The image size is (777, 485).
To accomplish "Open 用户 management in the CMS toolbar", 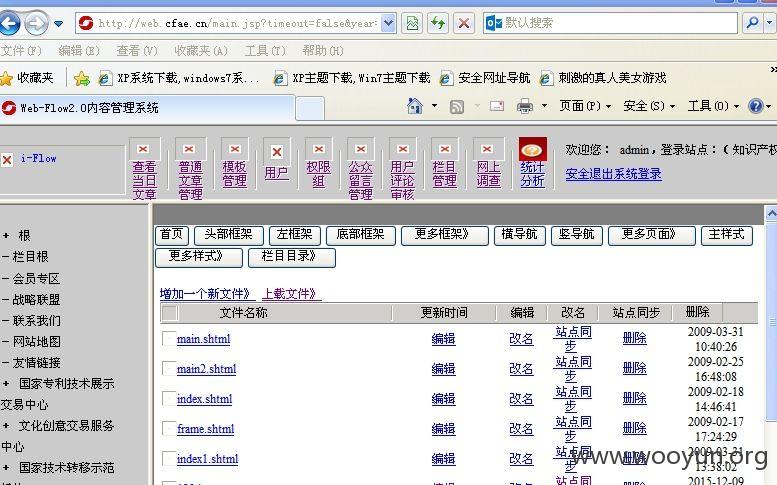I will [277, 160].
